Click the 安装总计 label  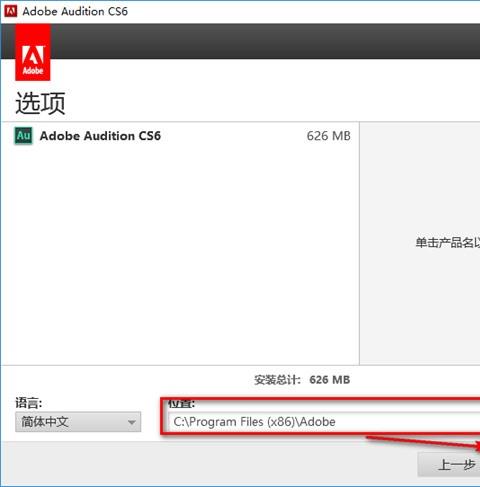[x=277, y=380]
